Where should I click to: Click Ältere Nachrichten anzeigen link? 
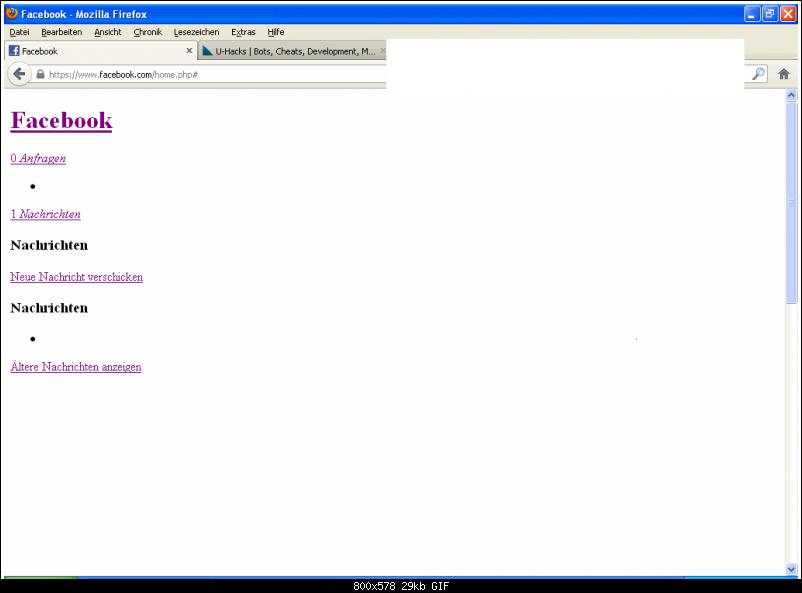coord(76,367)
